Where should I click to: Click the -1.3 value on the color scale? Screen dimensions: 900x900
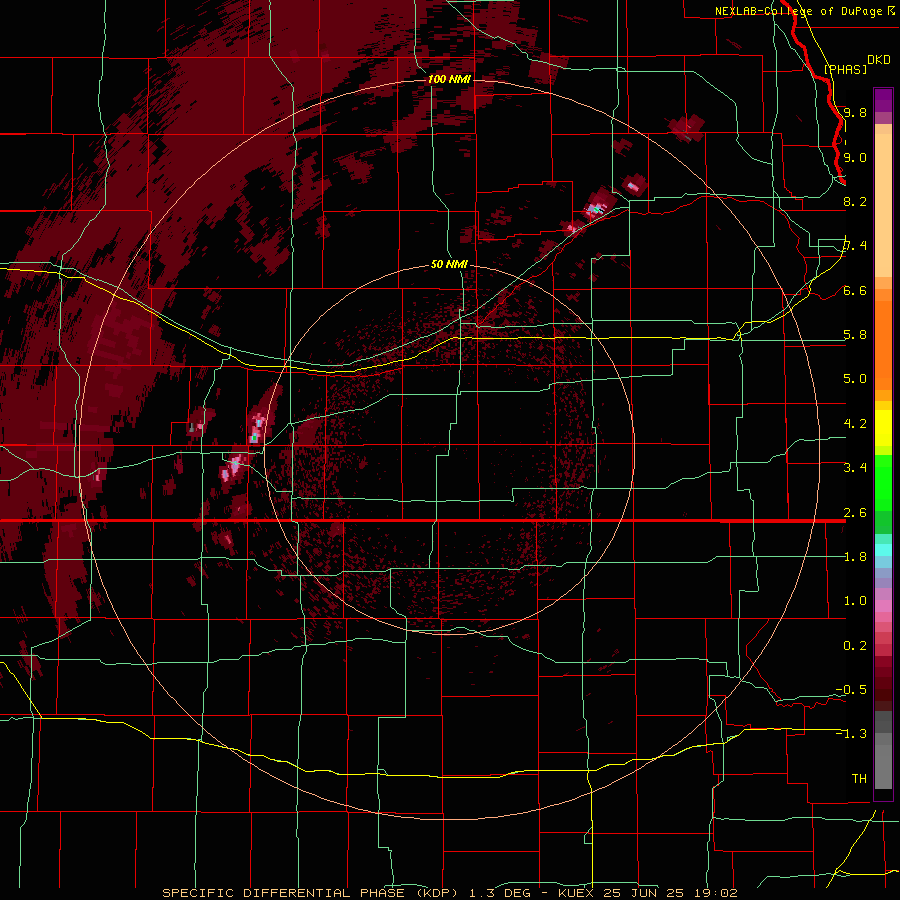click(x=851, y=734)
